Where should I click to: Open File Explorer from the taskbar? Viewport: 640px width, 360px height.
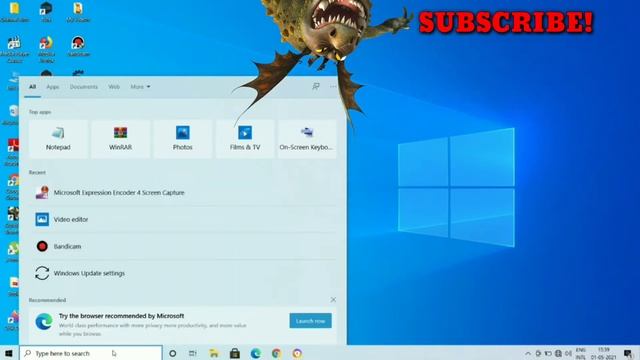click(214, 353)
